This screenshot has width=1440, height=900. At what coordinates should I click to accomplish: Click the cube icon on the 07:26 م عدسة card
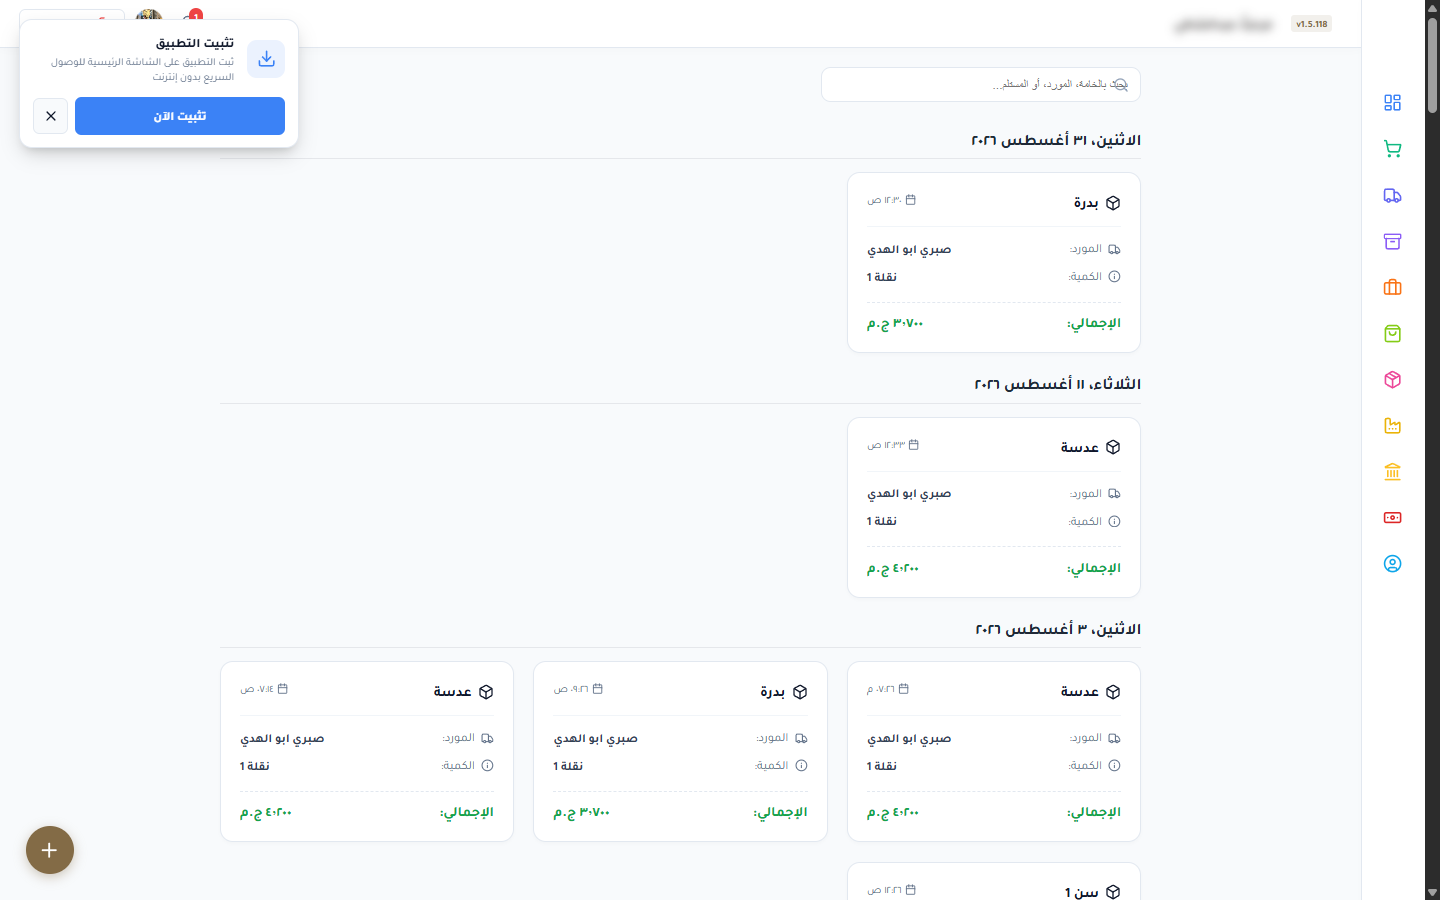pyautogui.click(x=1113, y=692)
